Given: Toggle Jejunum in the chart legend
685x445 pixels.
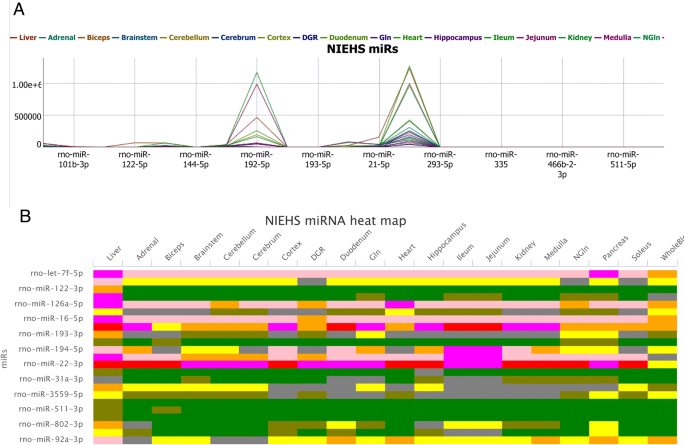Looking at the screenshot, I should click(536, 38).
